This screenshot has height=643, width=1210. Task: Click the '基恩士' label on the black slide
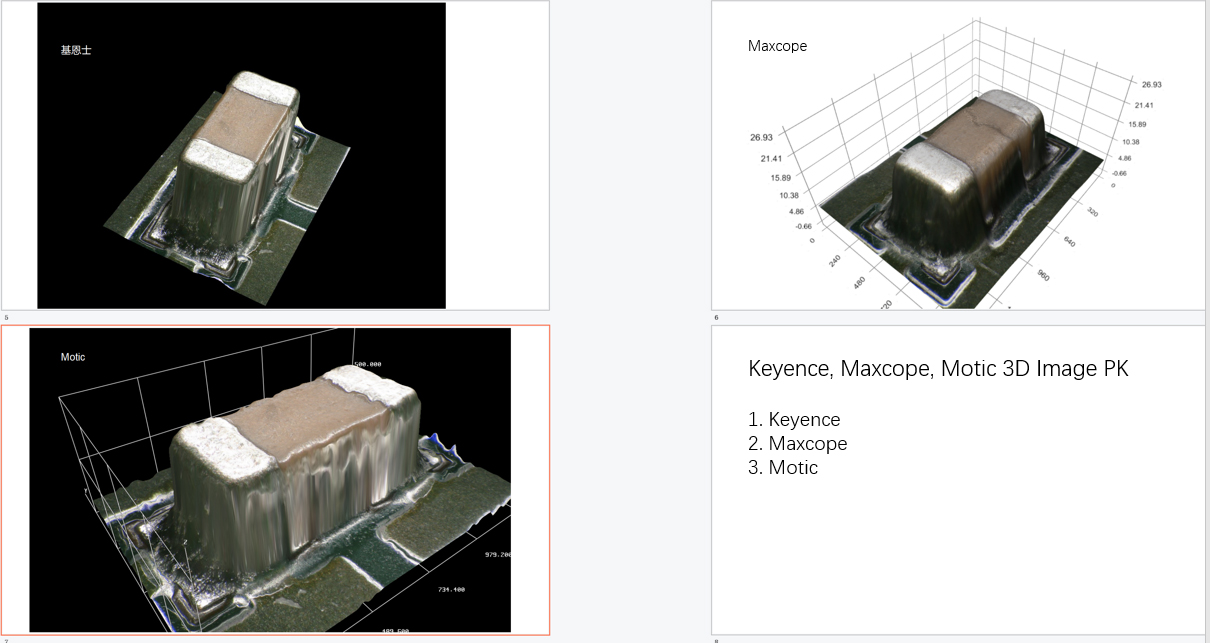coord(76,50)
